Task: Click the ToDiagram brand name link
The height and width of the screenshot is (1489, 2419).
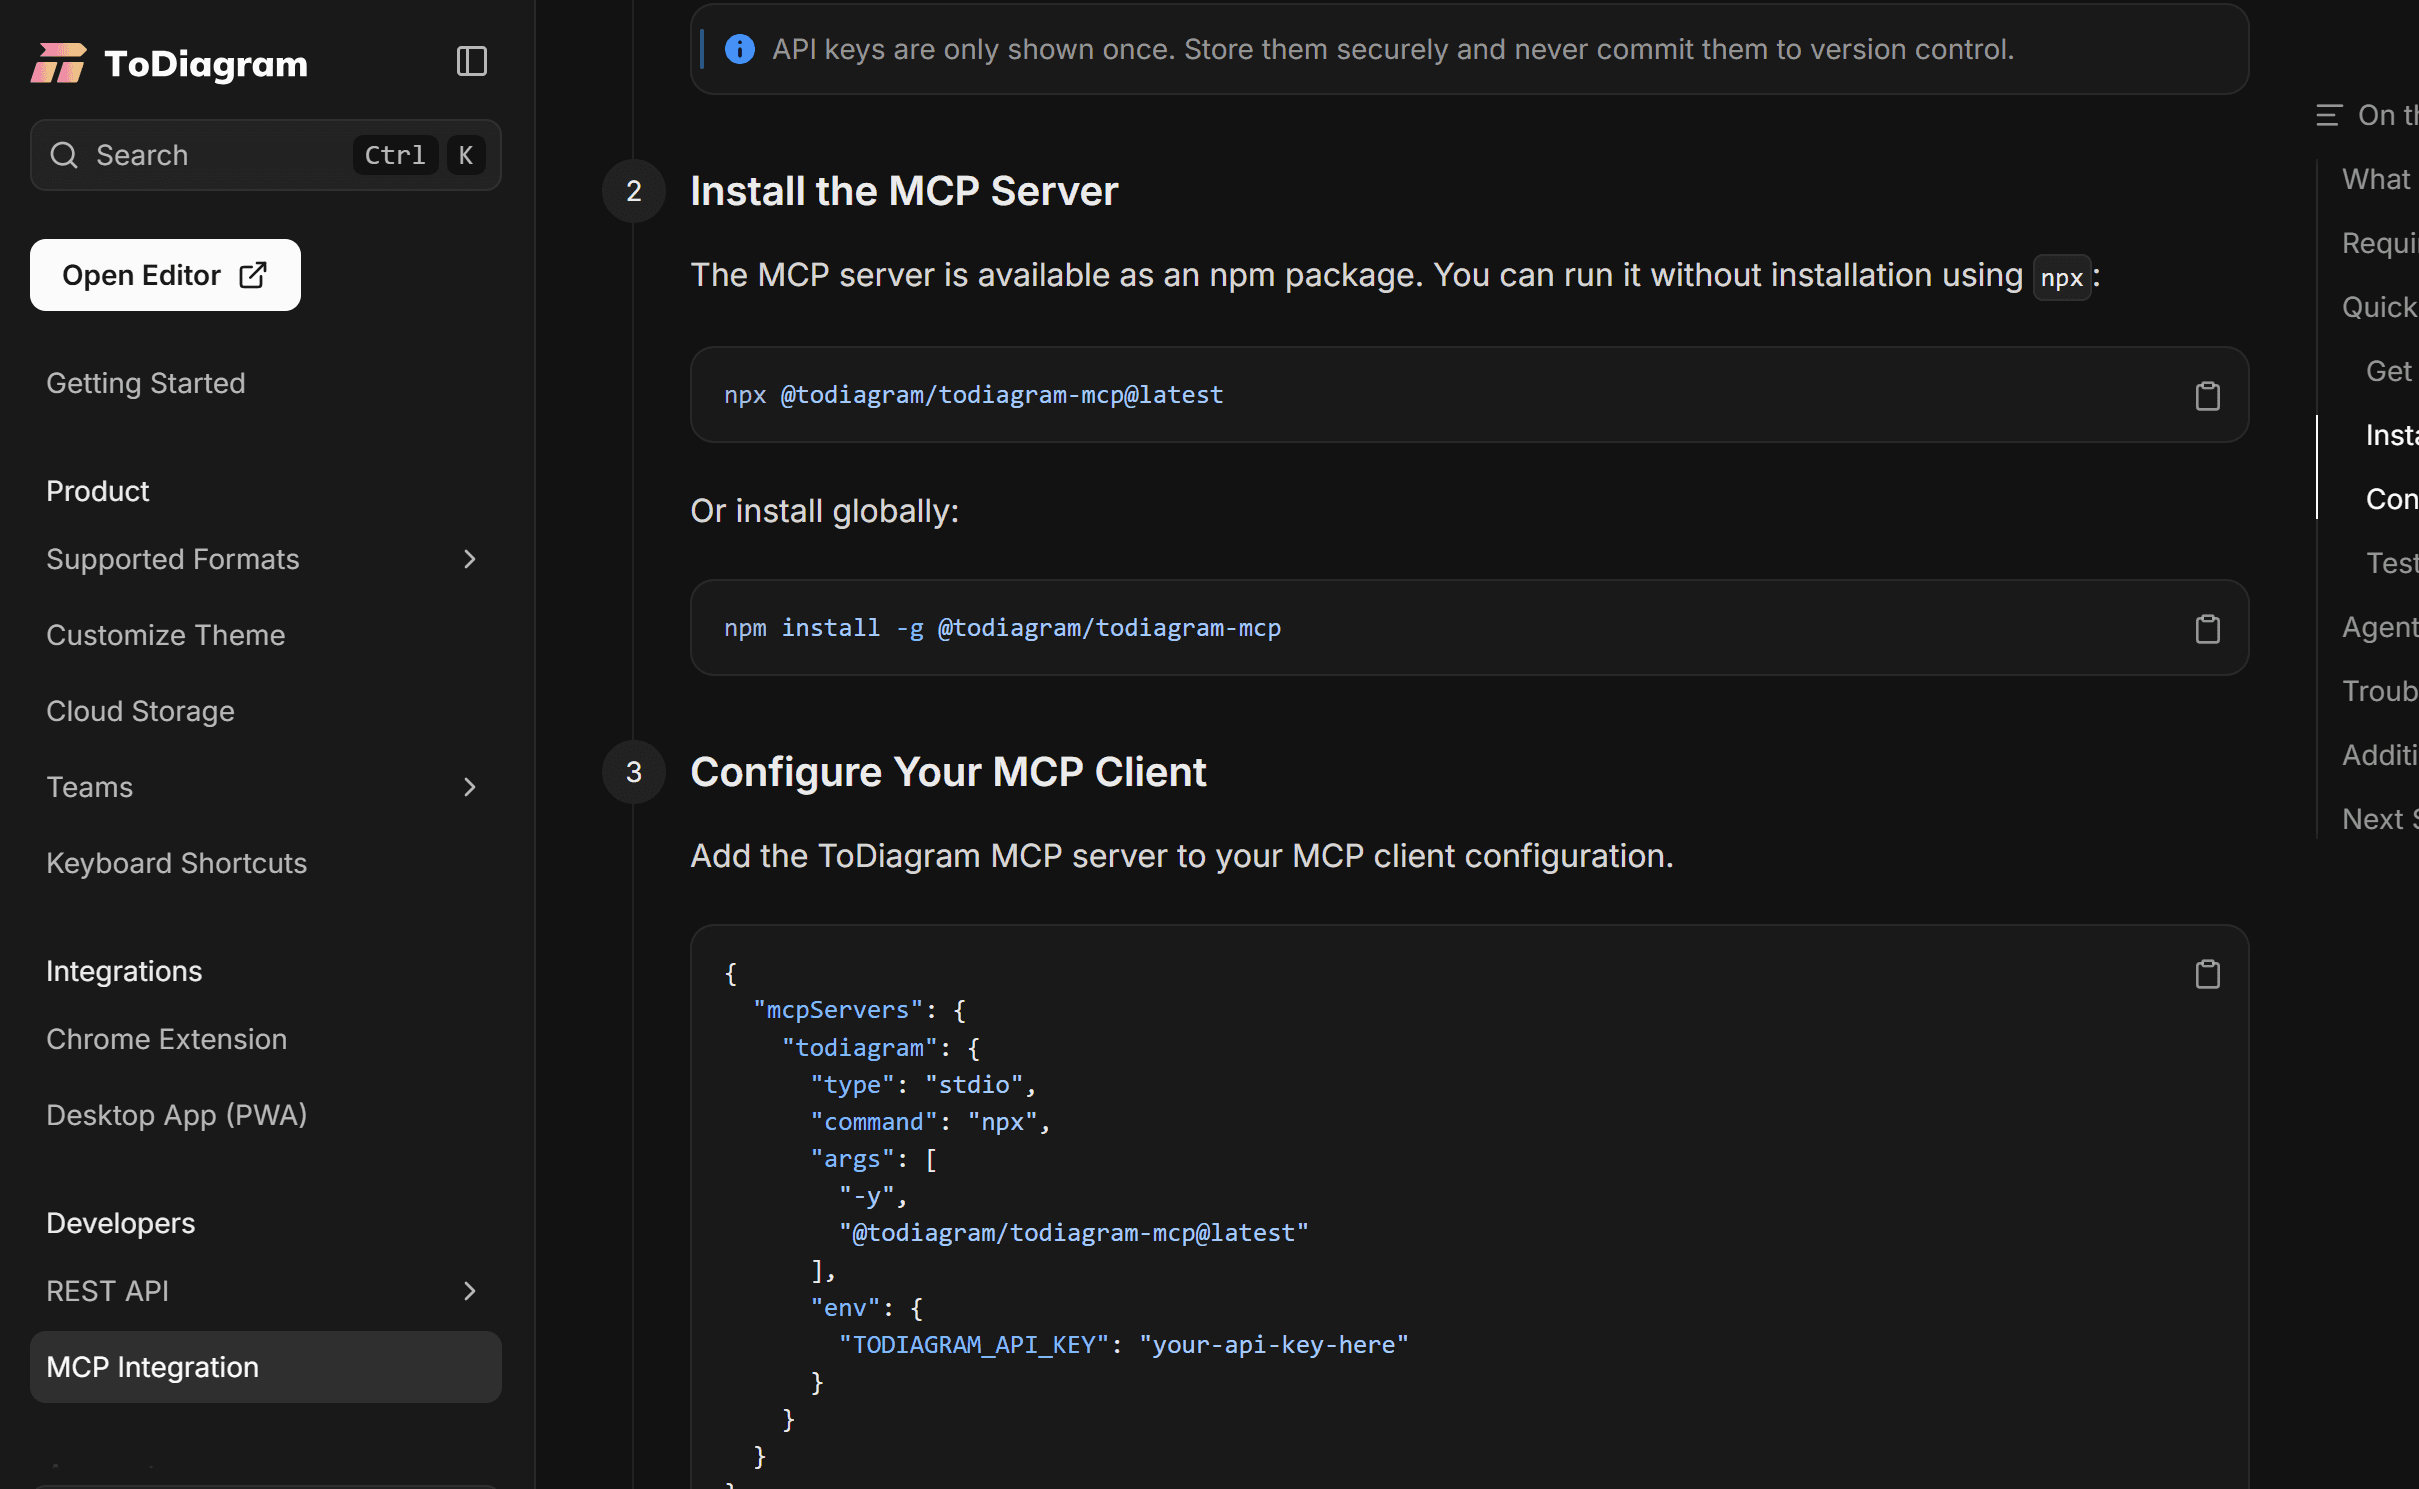Action: point(206,64)
